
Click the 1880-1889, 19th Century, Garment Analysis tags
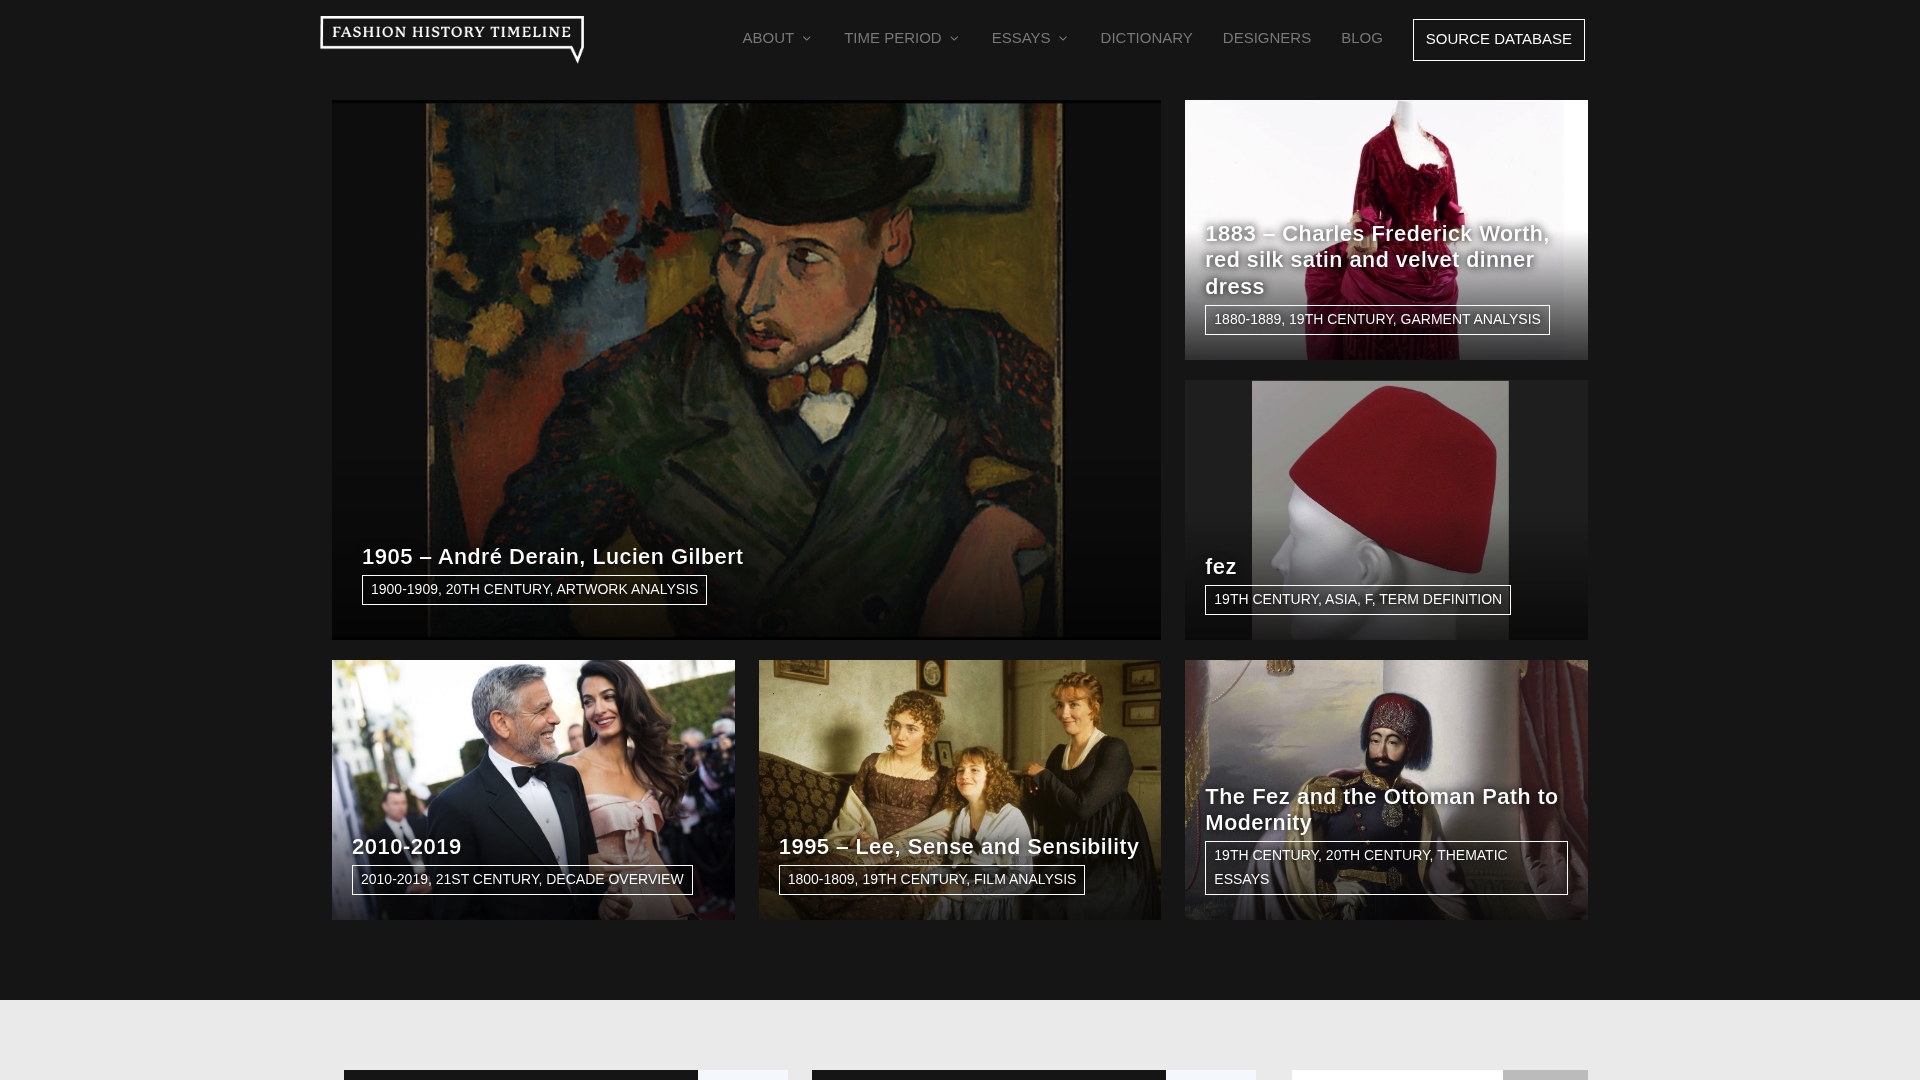(1377, 320)
